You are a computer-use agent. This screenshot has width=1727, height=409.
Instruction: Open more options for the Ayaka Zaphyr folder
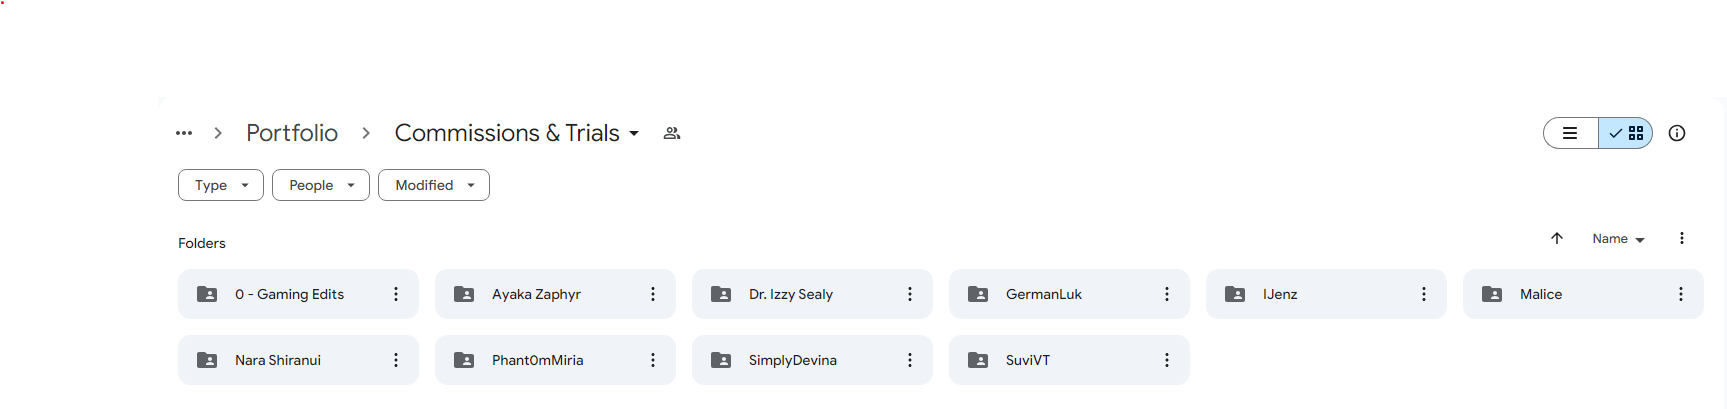pyautogui.click(x=653, y=294)
